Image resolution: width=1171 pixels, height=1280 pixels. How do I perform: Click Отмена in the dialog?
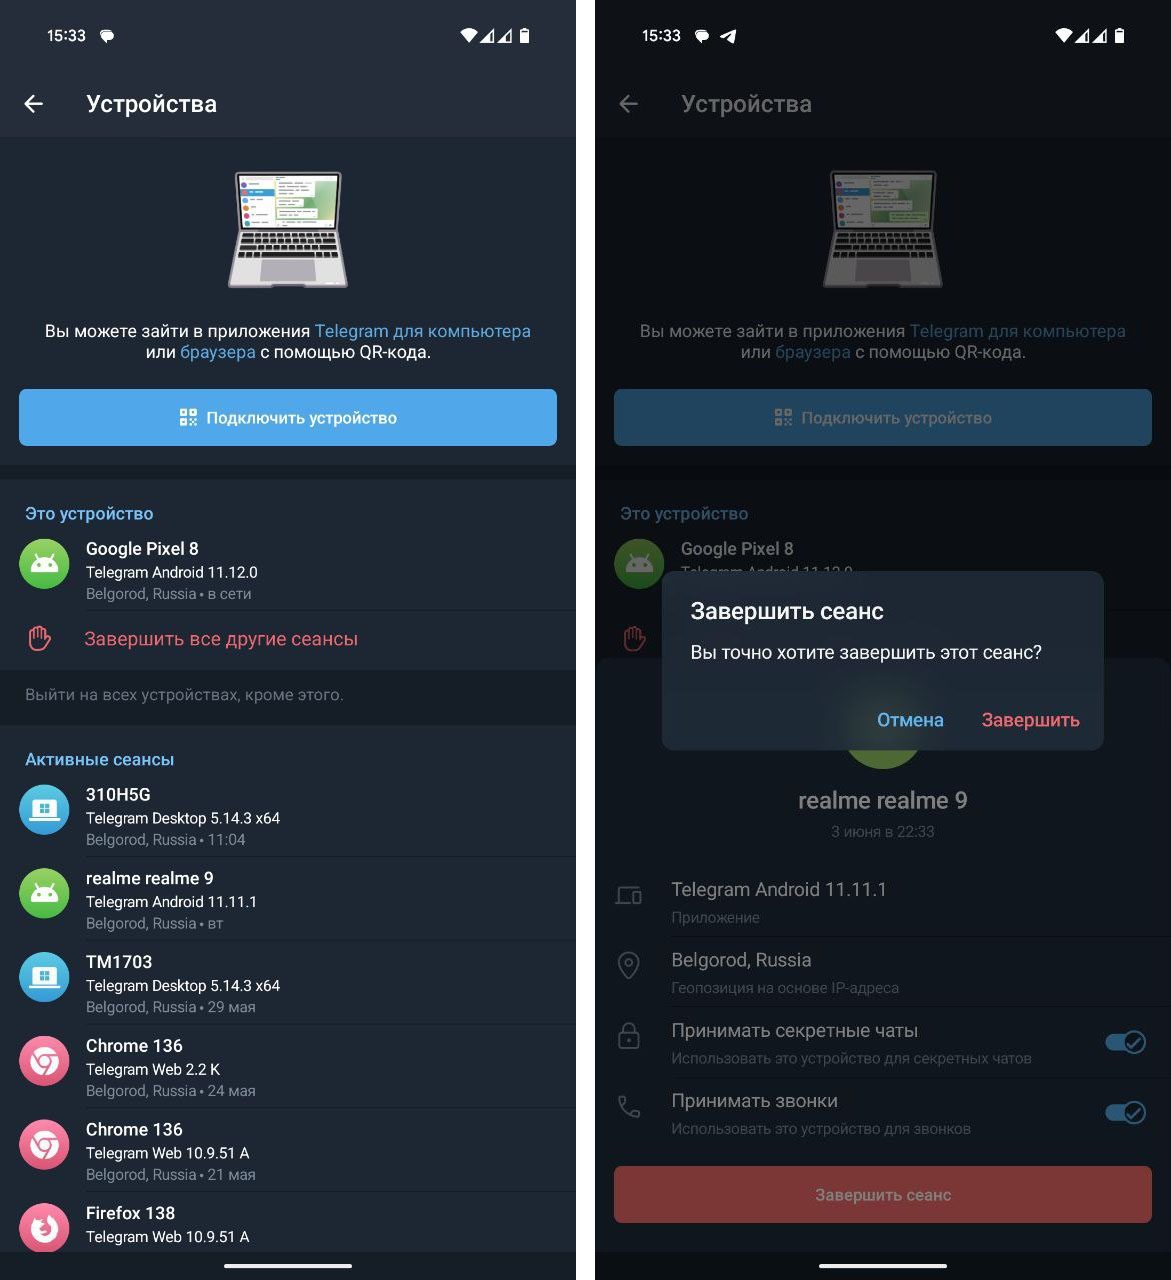tap(910, 720)
